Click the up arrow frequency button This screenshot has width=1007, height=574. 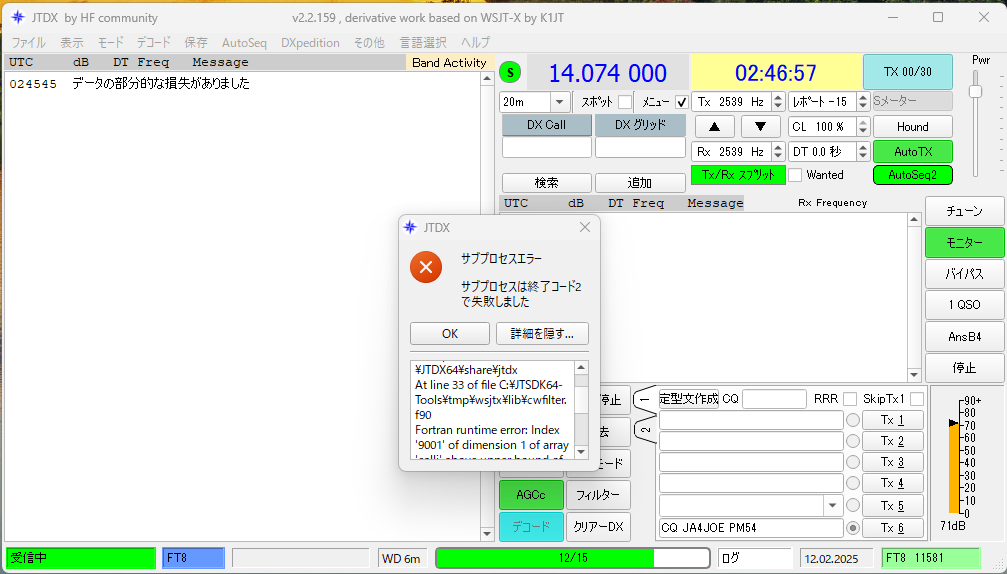714,126
